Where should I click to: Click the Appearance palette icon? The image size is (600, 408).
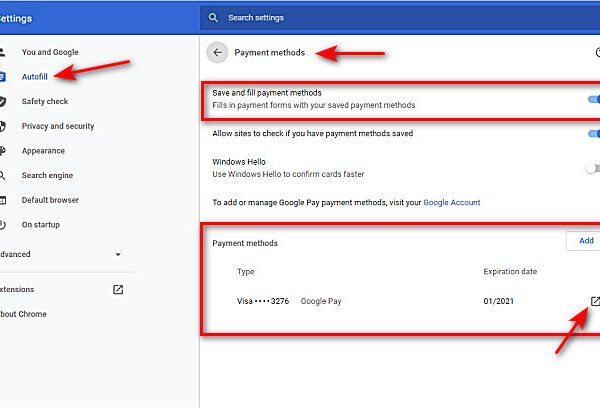coord(3,151)
